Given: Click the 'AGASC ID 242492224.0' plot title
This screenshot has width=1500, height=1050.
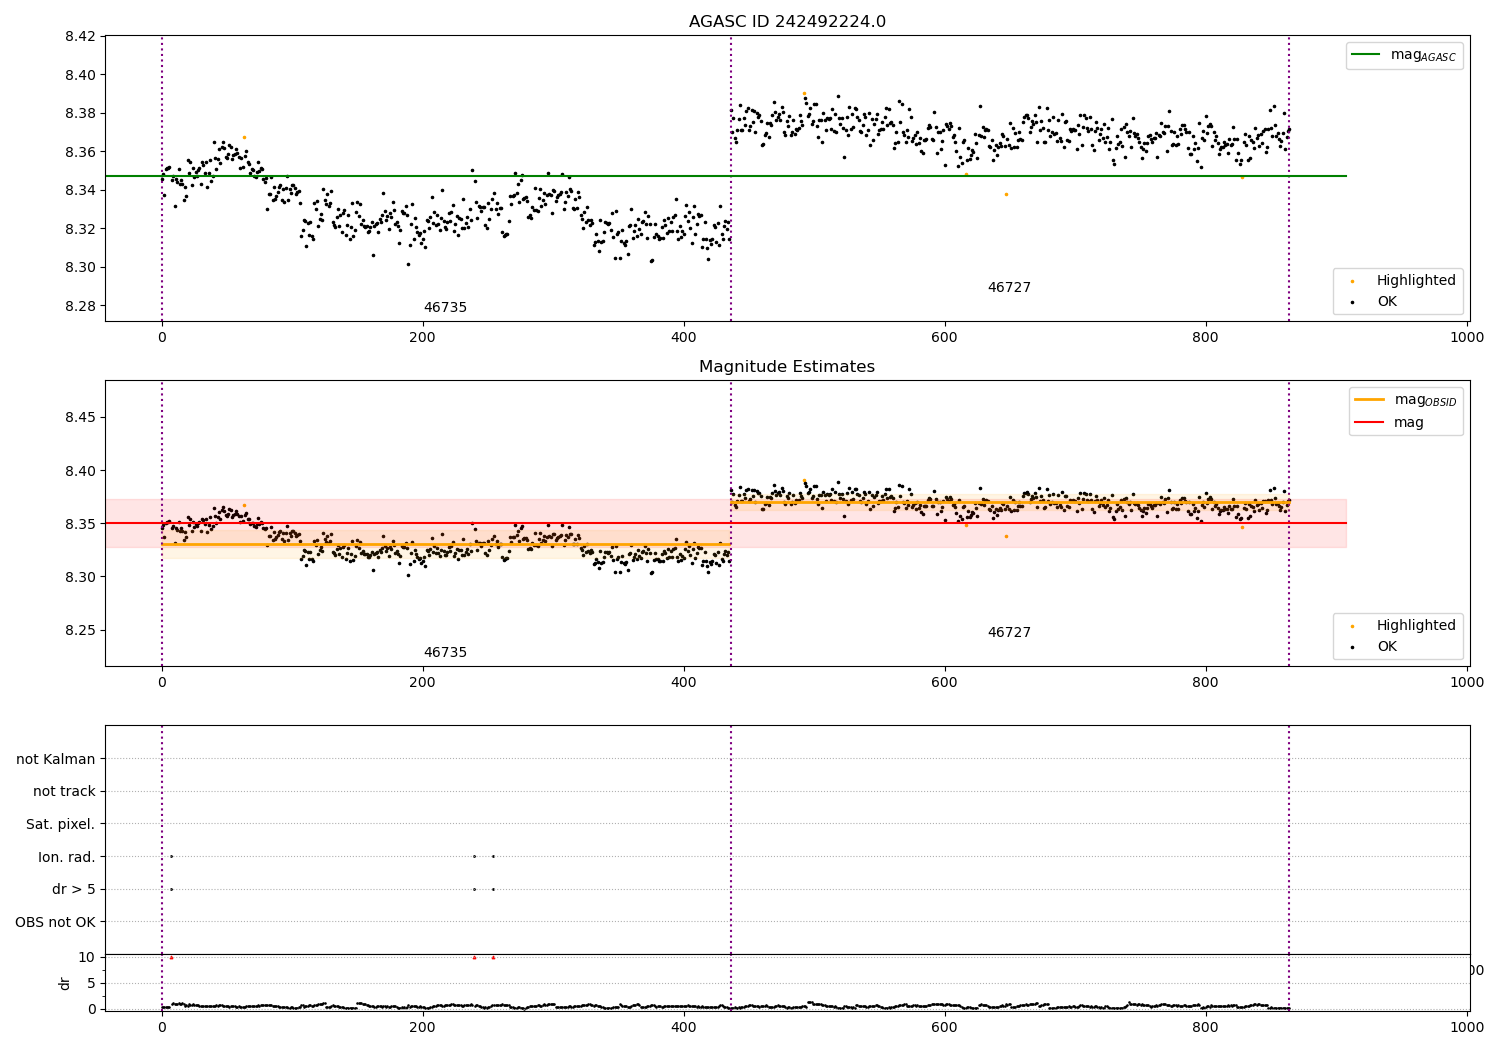Looking at the screenshot, I should click(x=787, y=22).
